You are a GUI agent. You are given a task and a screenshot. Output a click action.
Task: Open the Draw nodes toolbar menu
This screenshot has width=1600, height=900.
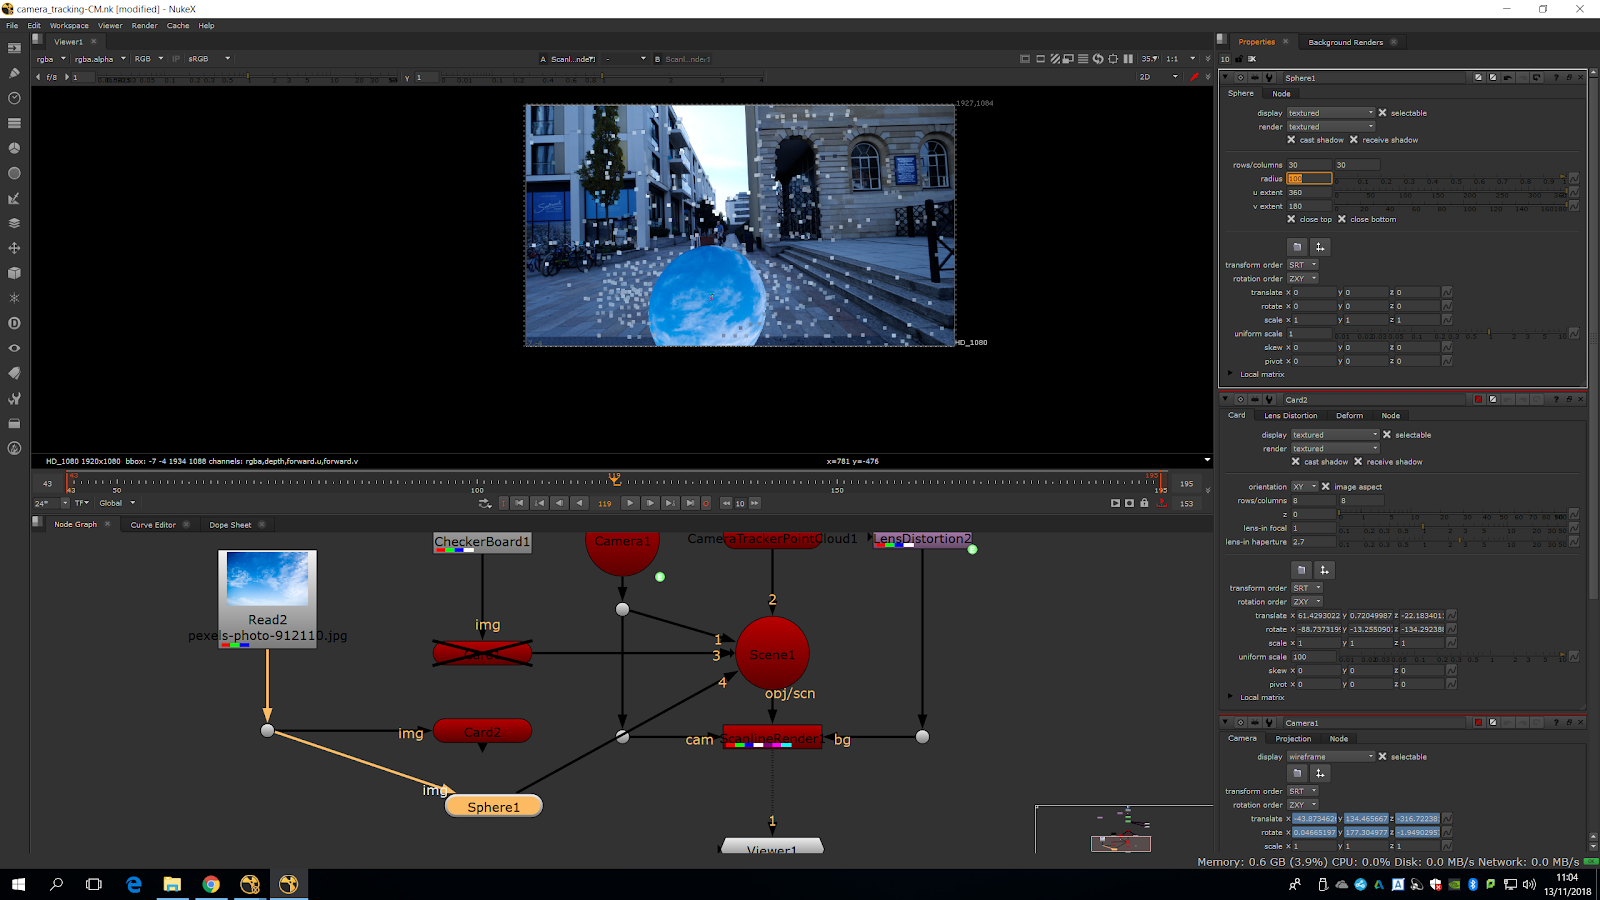[x=14, y=73]
